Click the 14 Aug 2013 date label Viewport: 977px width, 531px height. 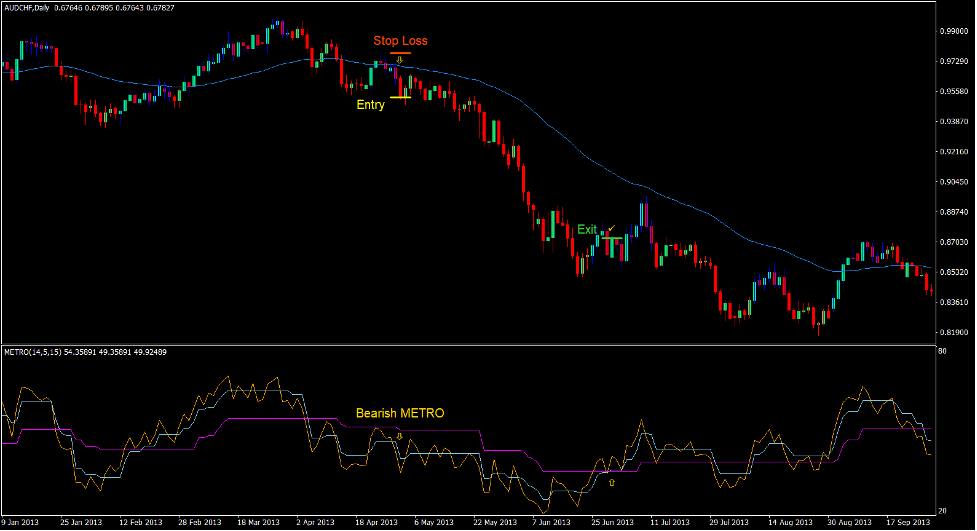(x=790, y=522)
